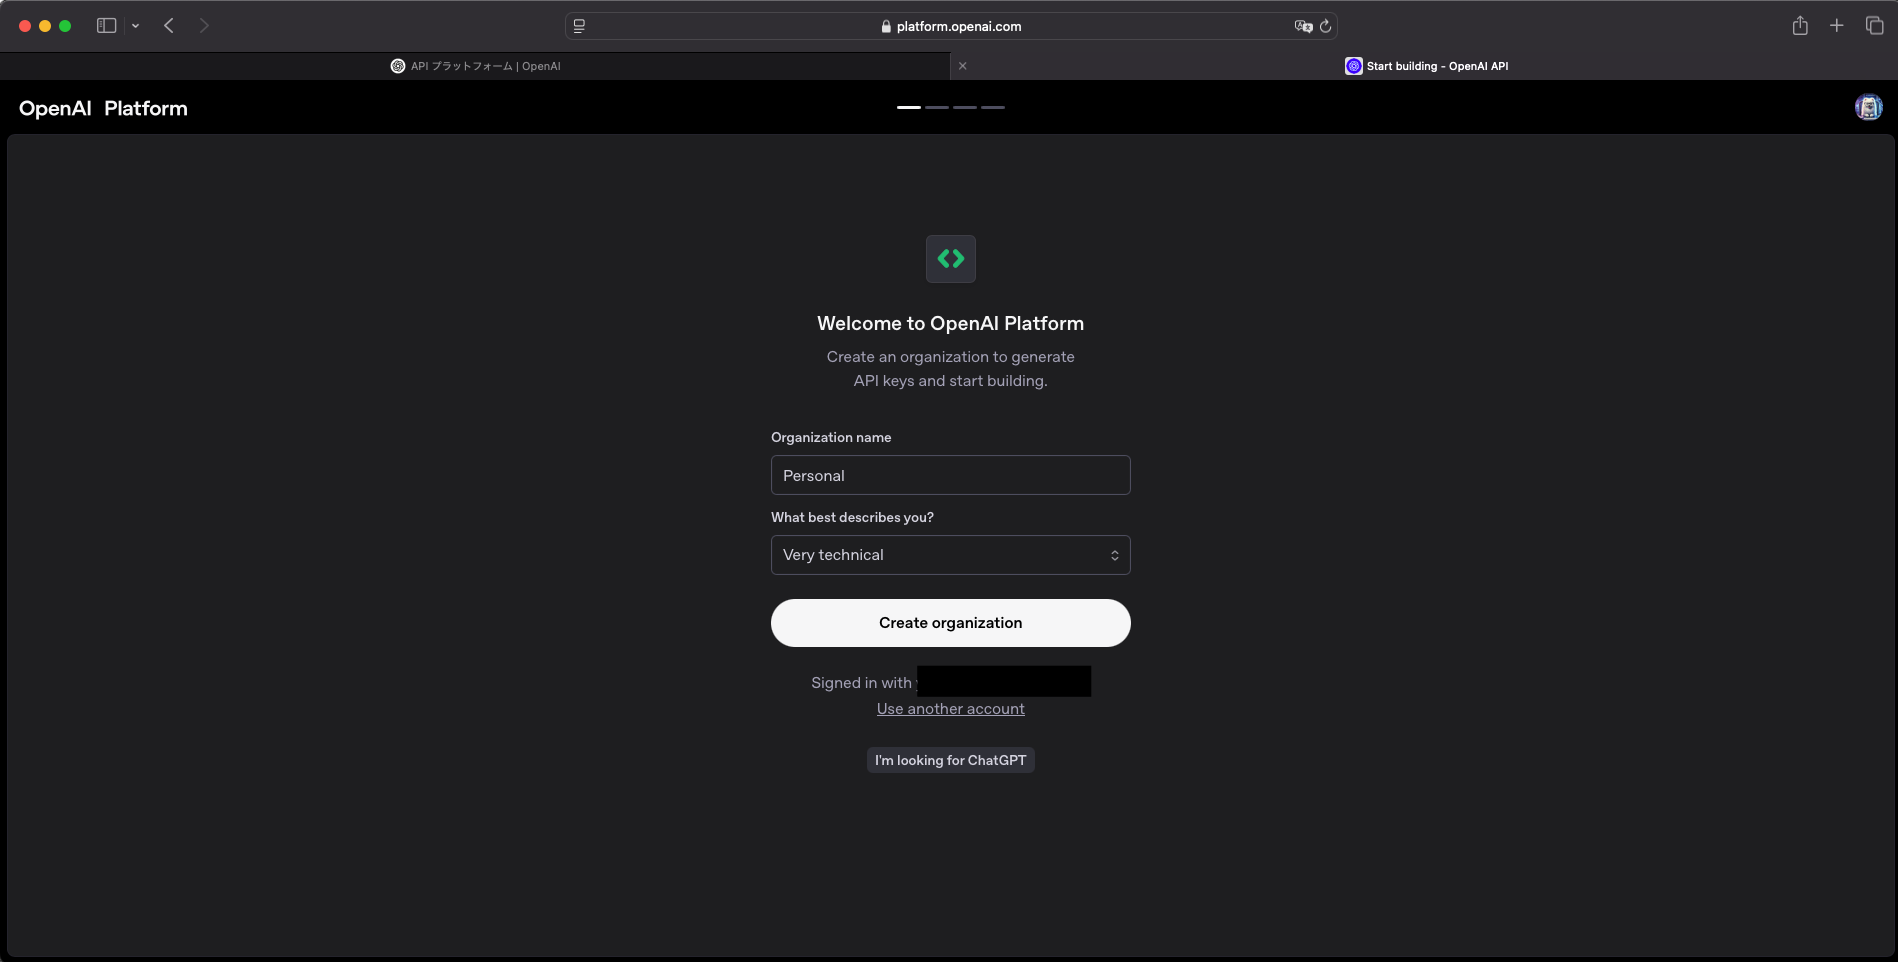The height and width of the screenshot is (962, 1898).
Task: Click the OpenAI Platform logo
Action: coord(103,108)
